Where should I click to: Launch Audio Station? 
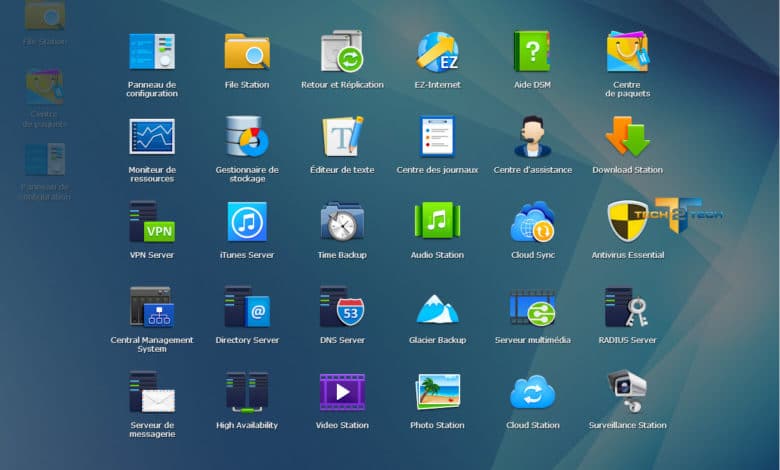pos(437,221)
